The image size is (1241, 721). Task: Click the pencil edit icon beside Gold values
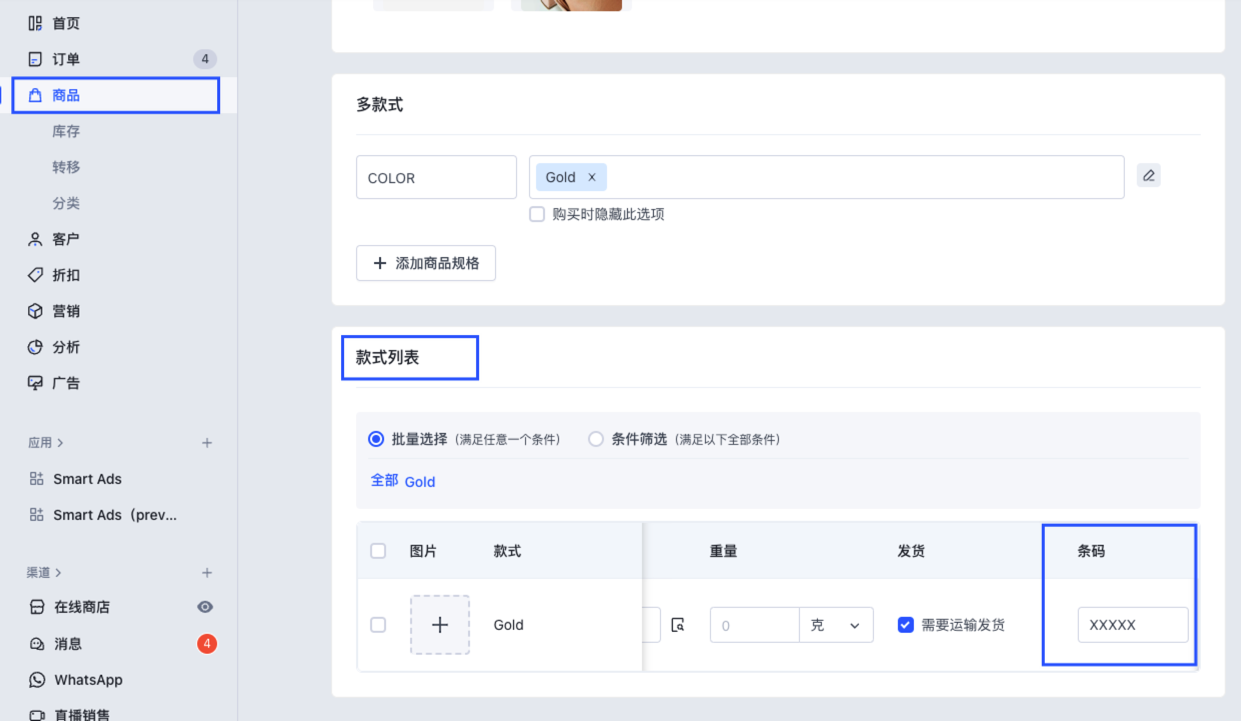[1148, 175]
